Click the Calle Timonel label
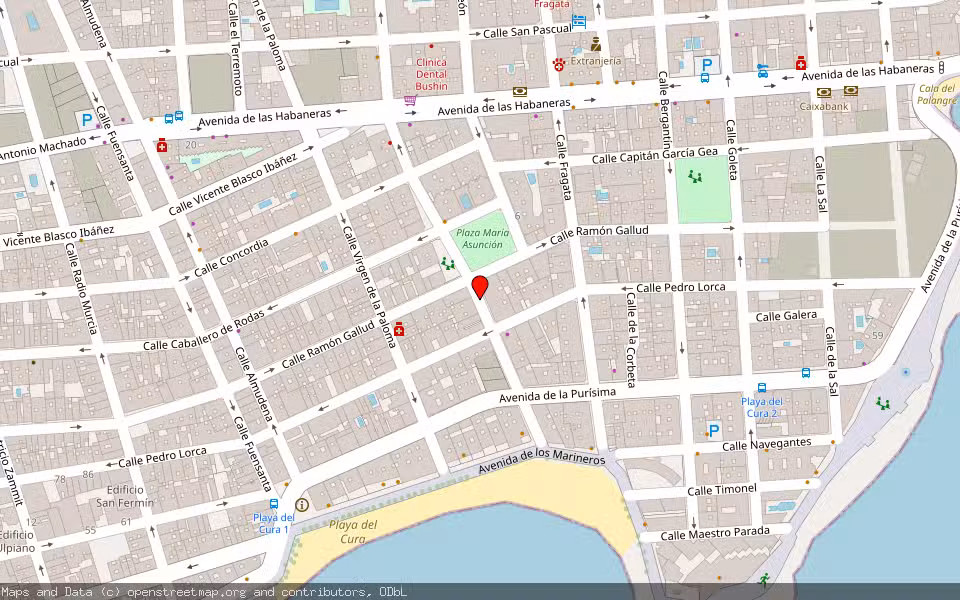The width and height of the screenshot is (960, 600). (x=722, y=490)
